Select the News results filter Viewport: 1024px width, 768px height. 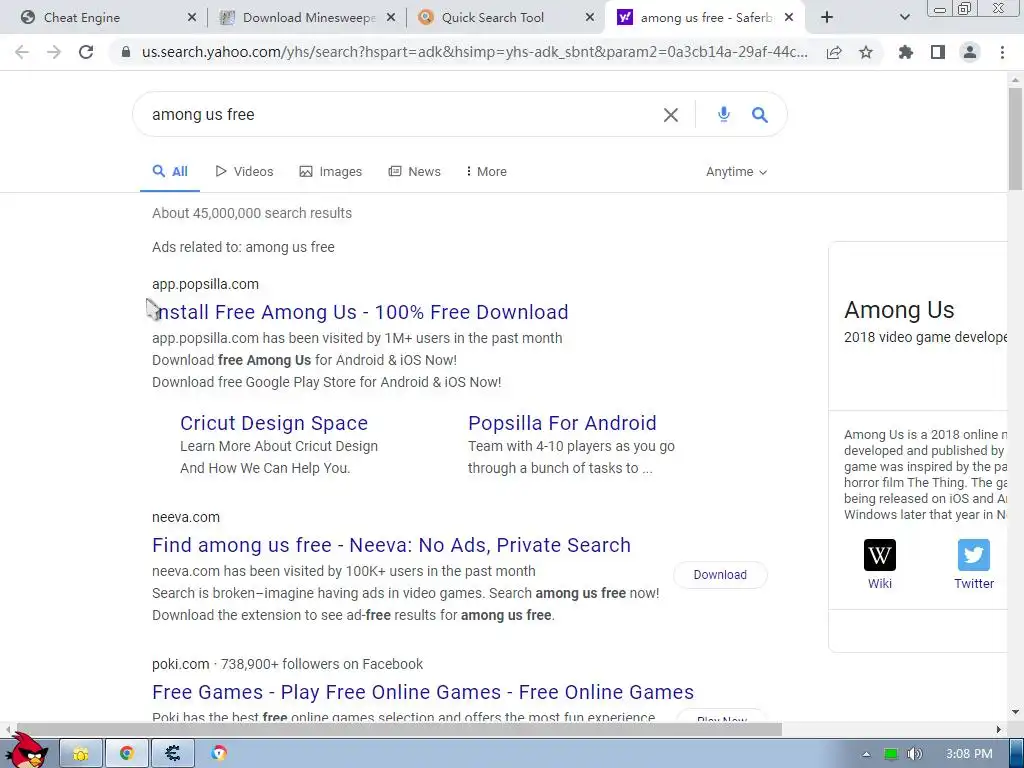coord(415,172)
